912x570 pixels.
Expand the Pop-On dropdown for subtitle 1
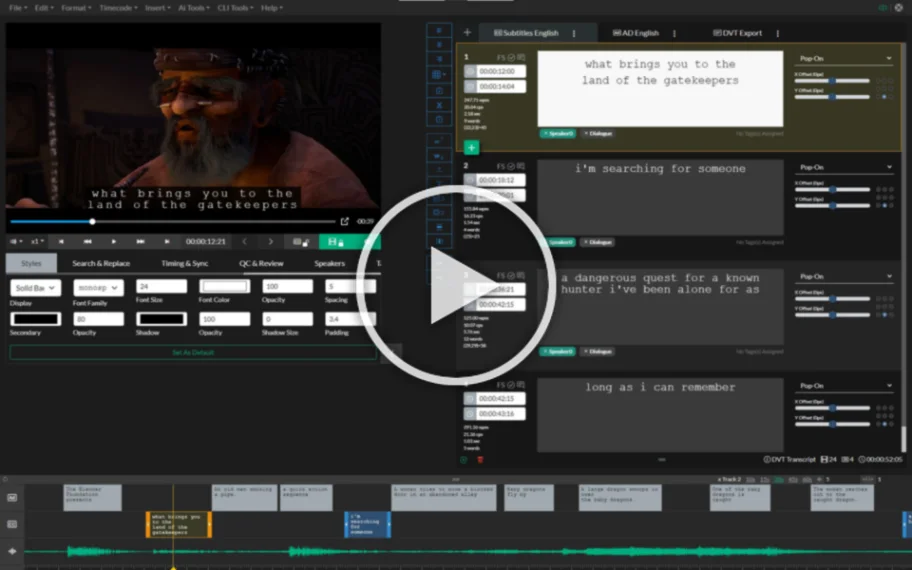(x=843, y=58)
